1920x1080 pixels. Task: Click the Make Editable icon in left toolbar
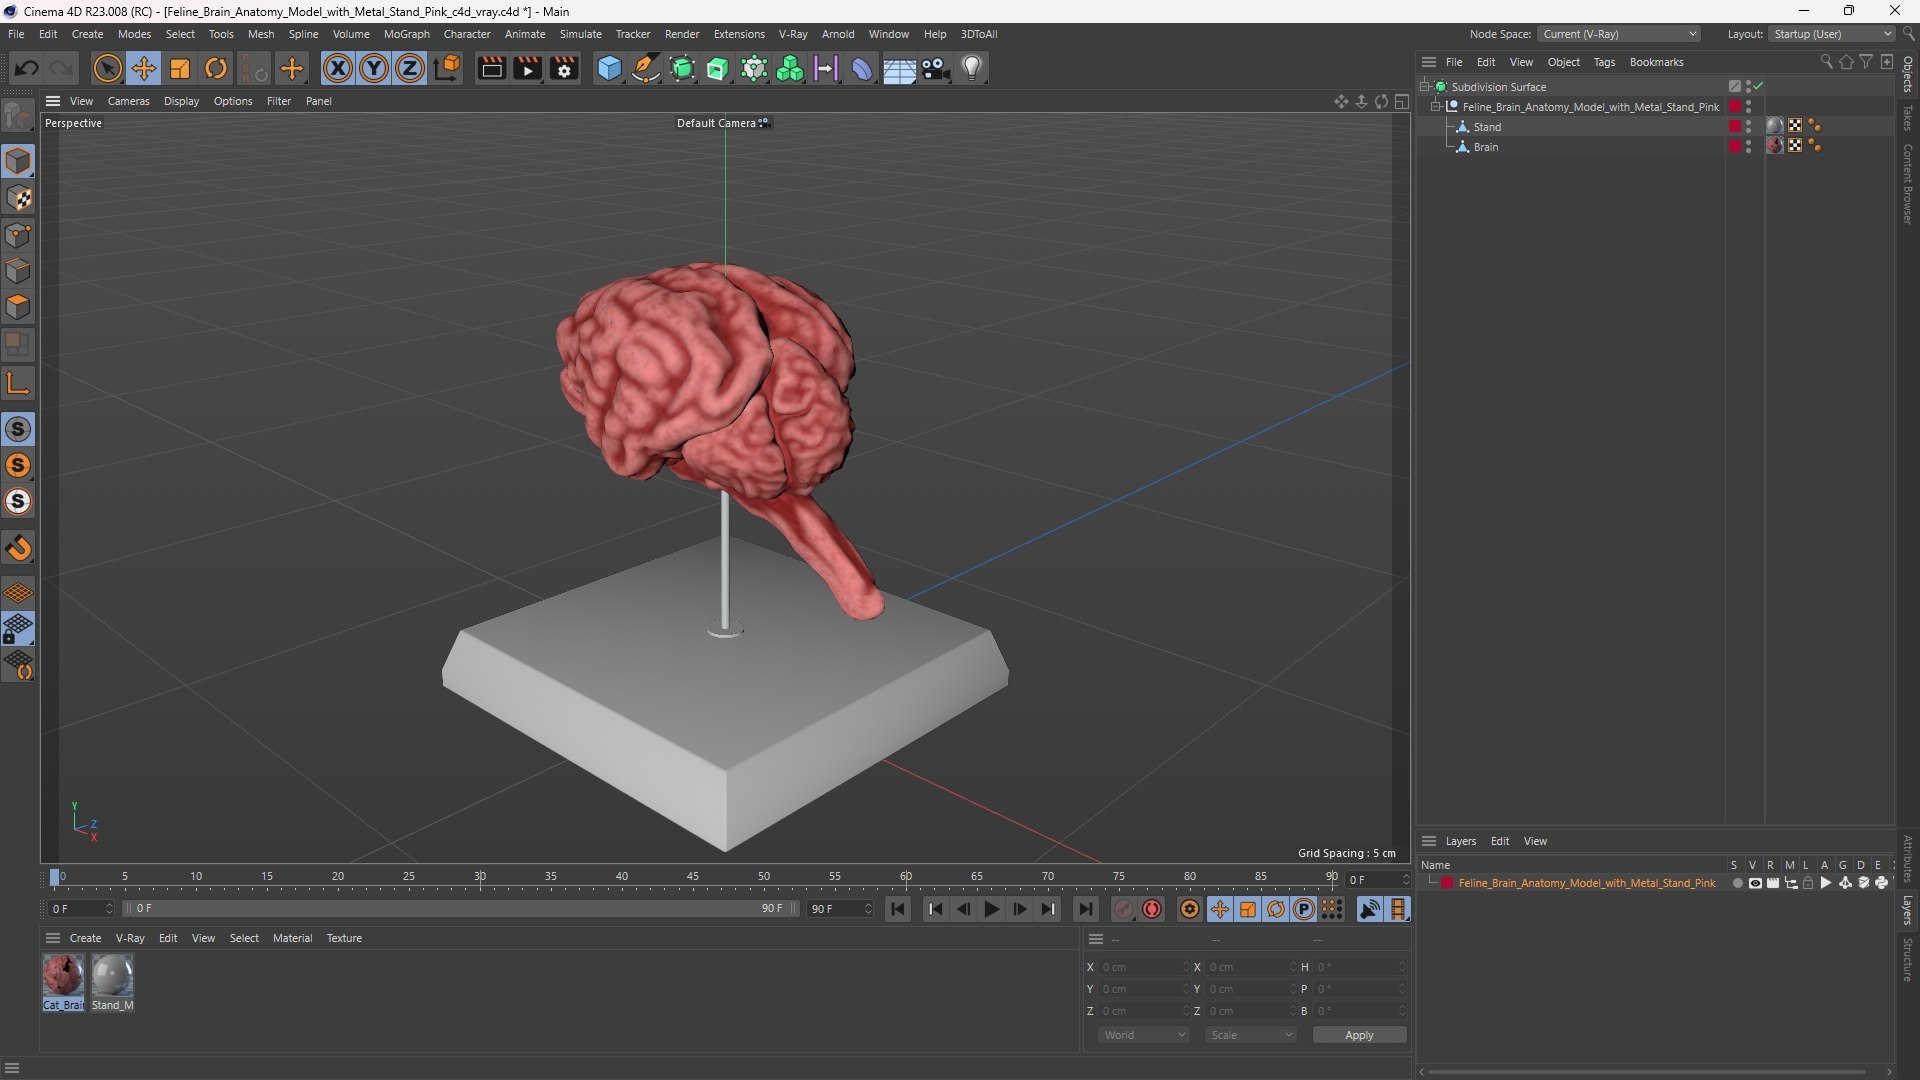[x=18, y=115]
